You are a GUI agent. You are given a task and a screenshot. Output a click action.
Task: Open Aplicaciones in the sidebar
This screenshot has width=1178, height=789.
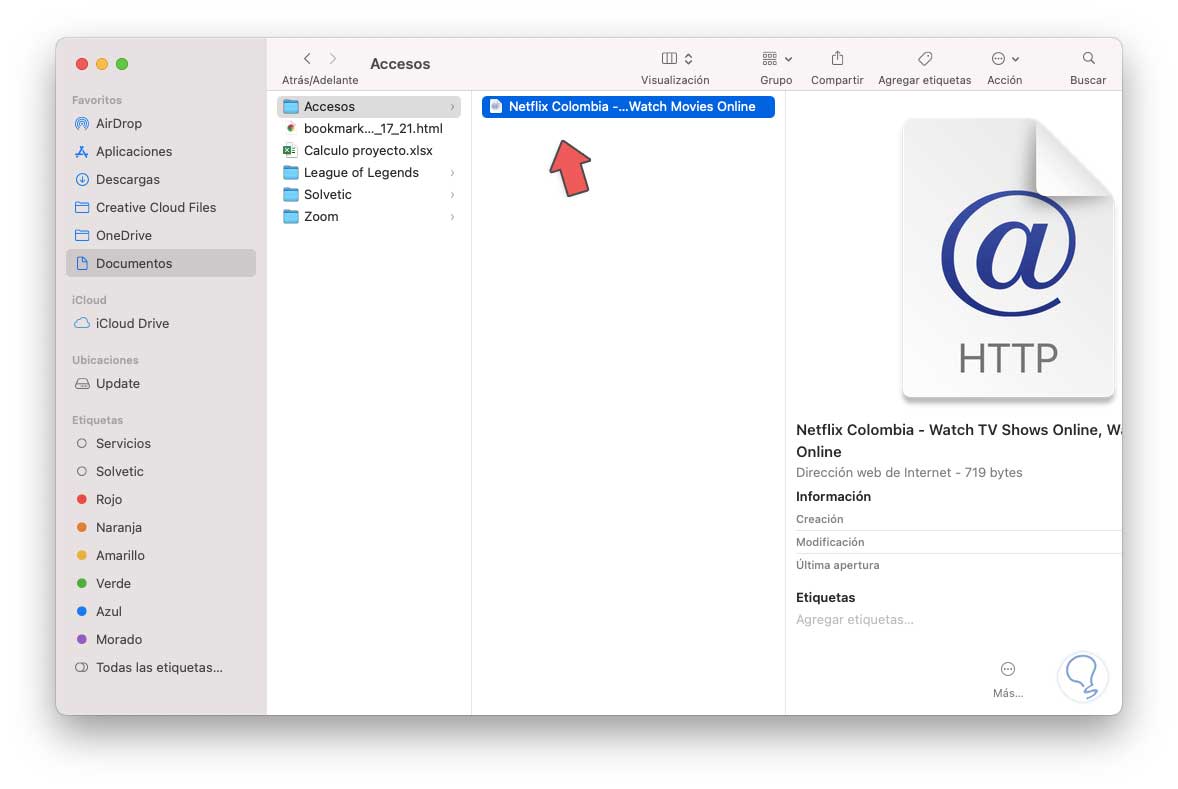point(161,151)
